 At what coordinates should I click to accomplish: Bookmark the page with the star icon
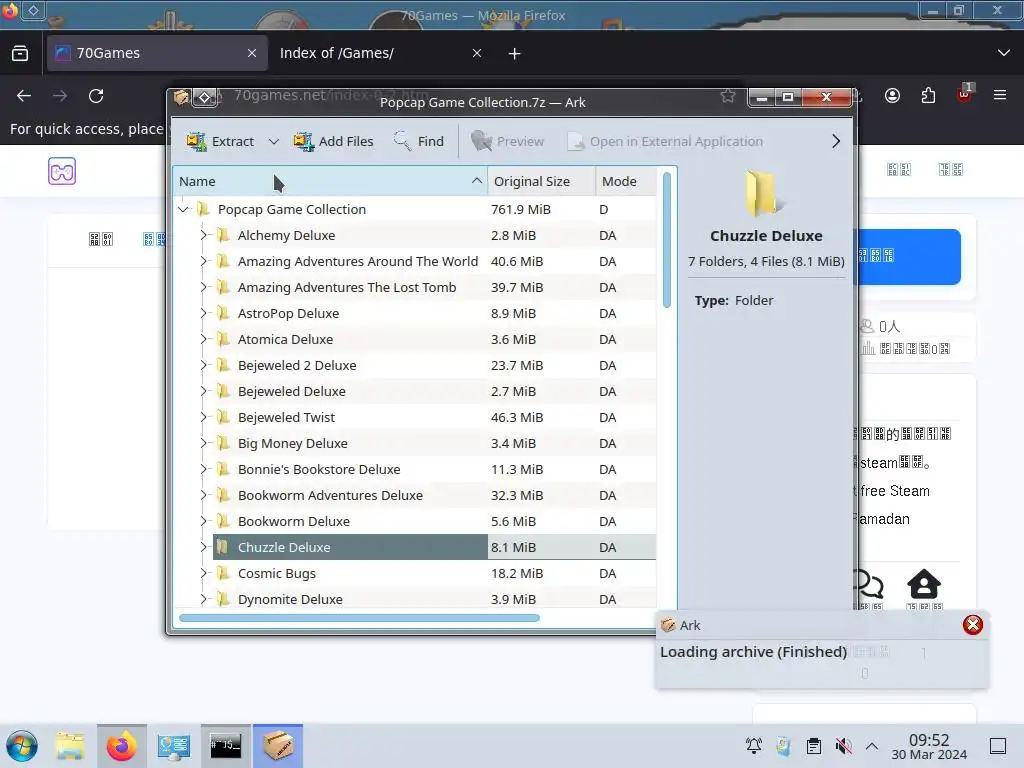(728, 96)
